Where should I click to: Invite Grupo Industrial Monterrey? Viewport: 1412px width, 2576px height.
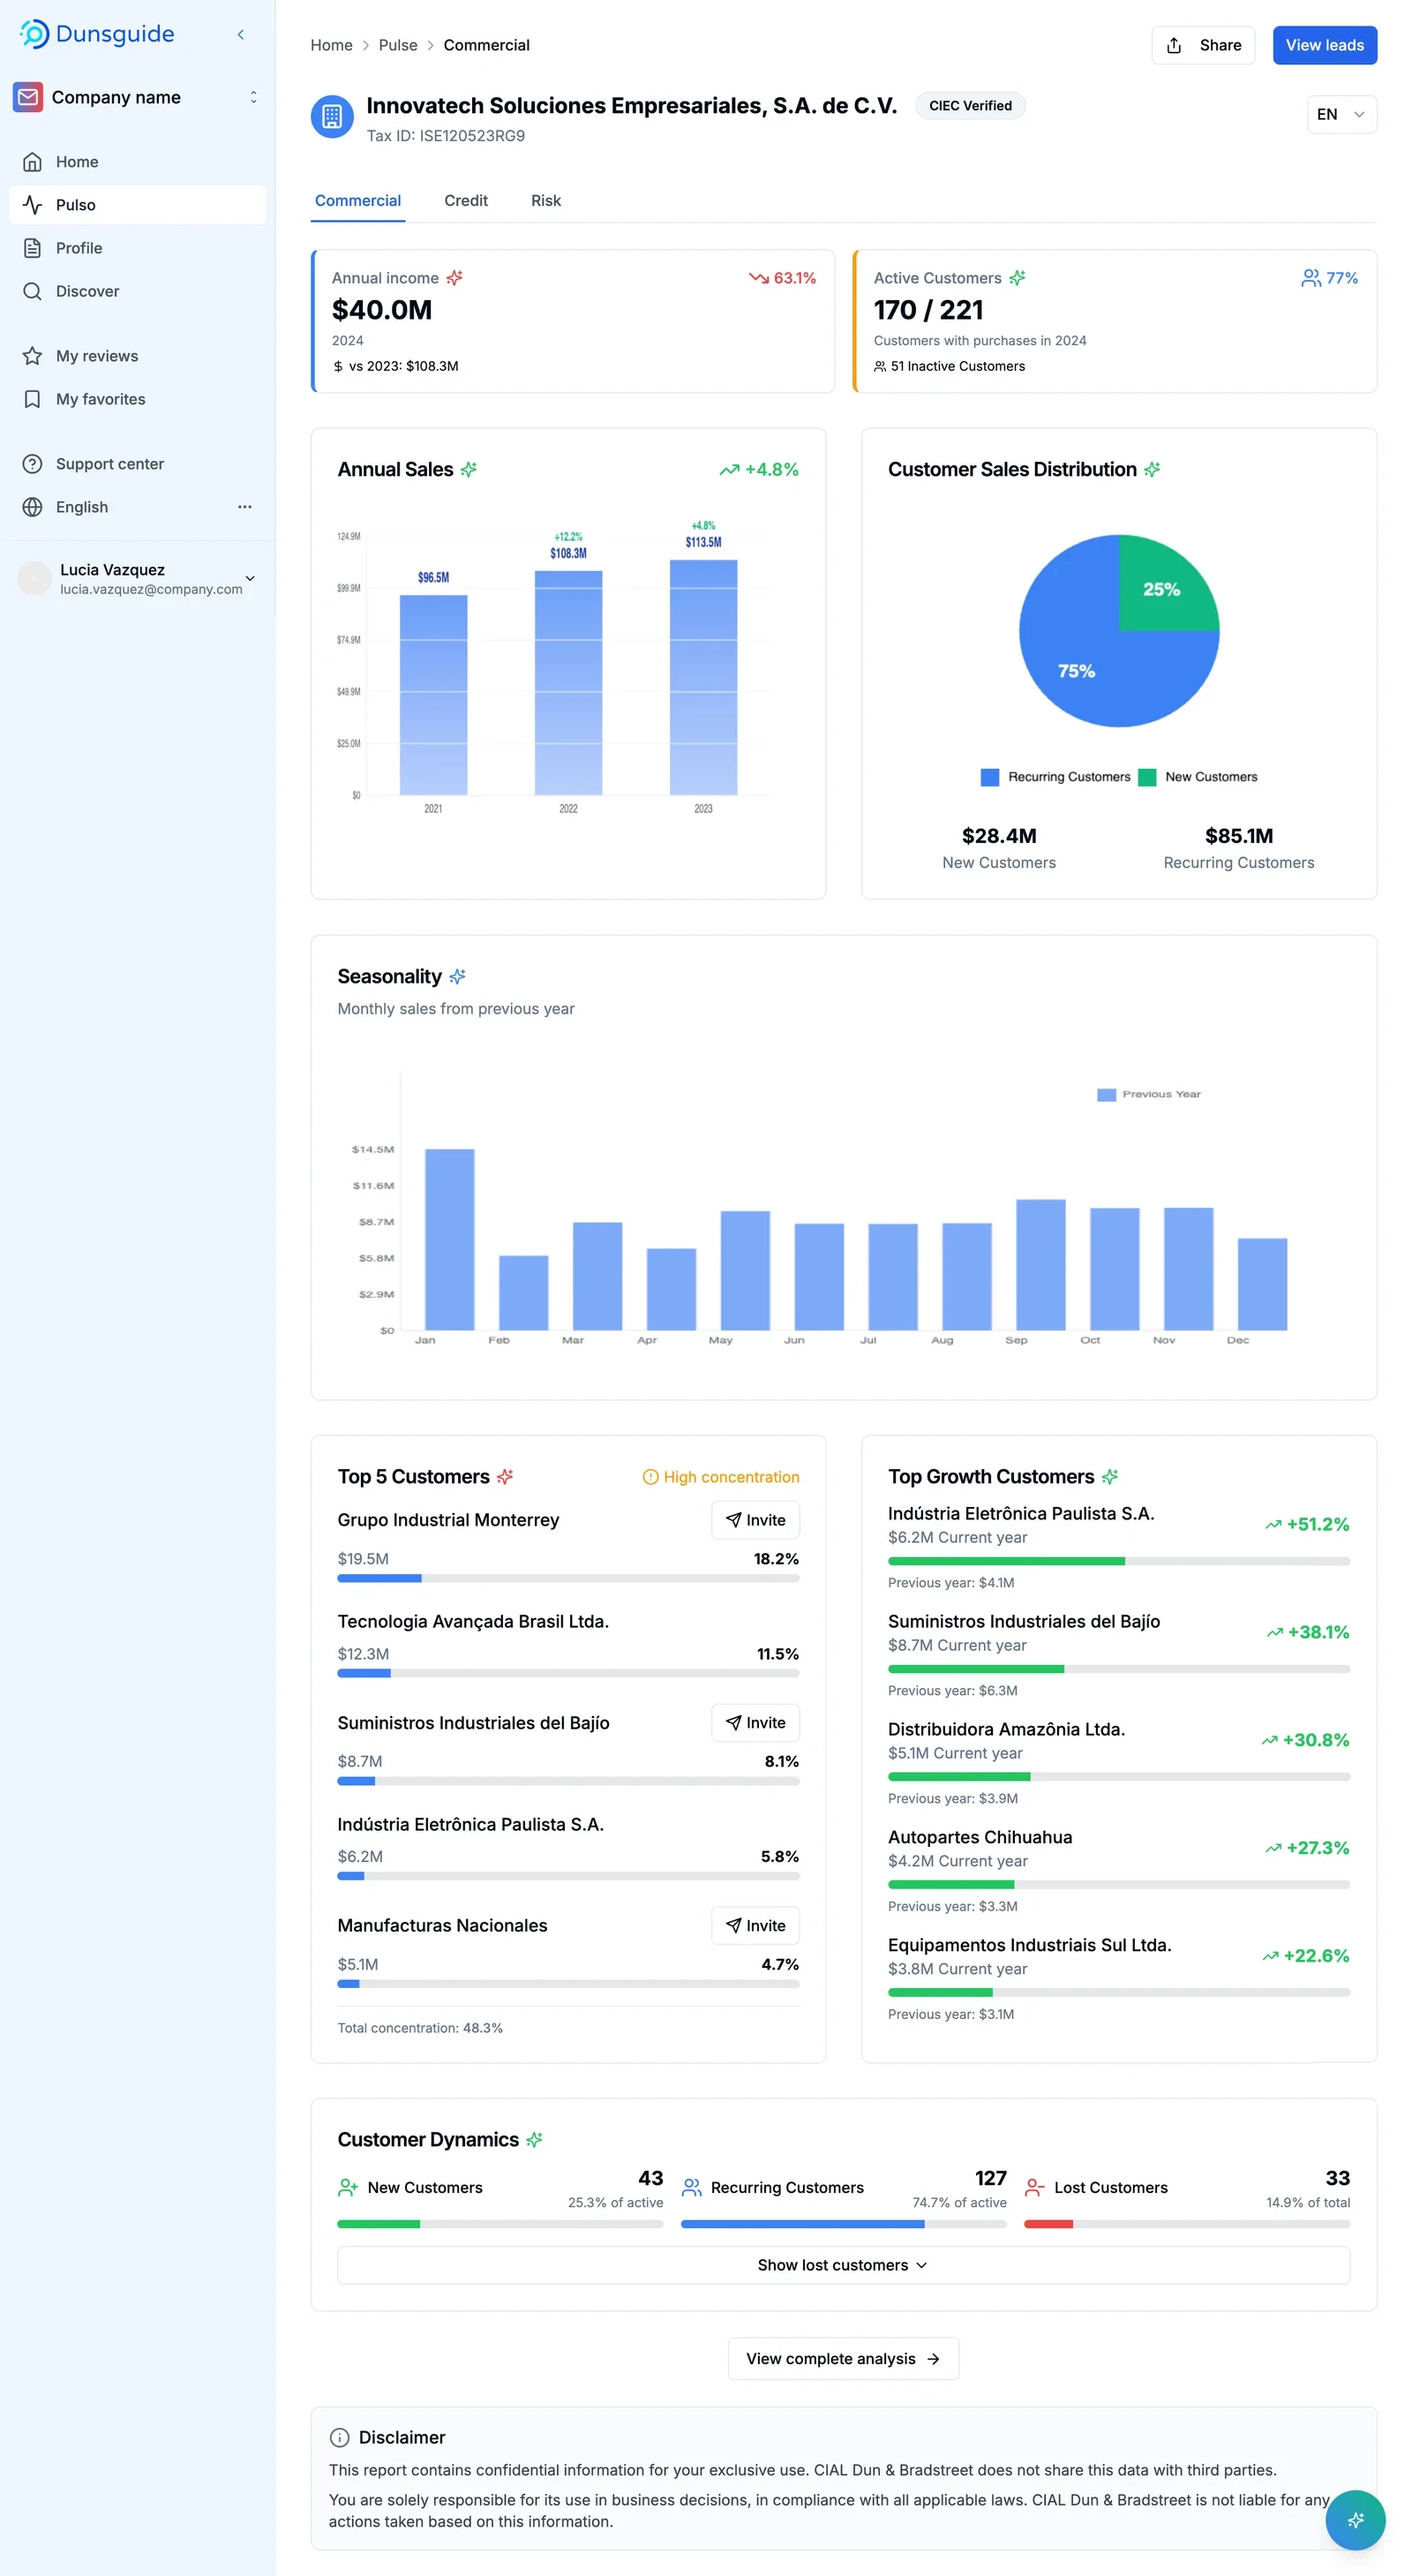click(x=755, y=1520)
